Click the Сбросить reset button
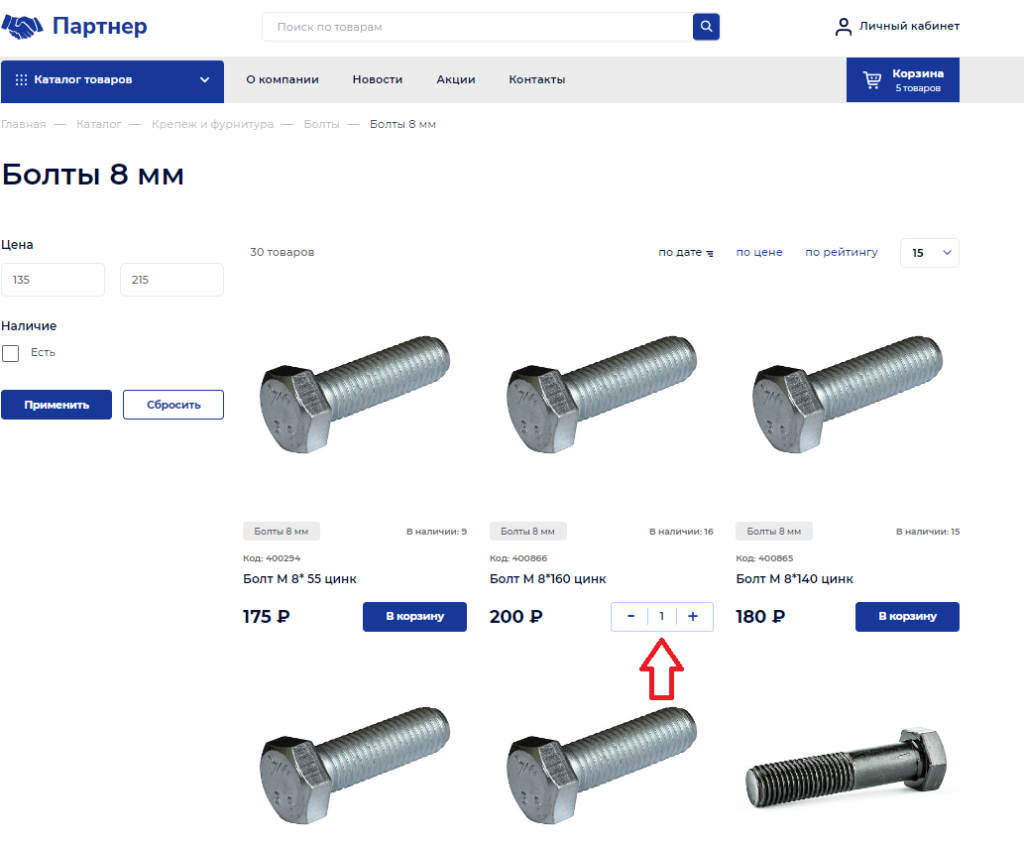 [173, 405]
